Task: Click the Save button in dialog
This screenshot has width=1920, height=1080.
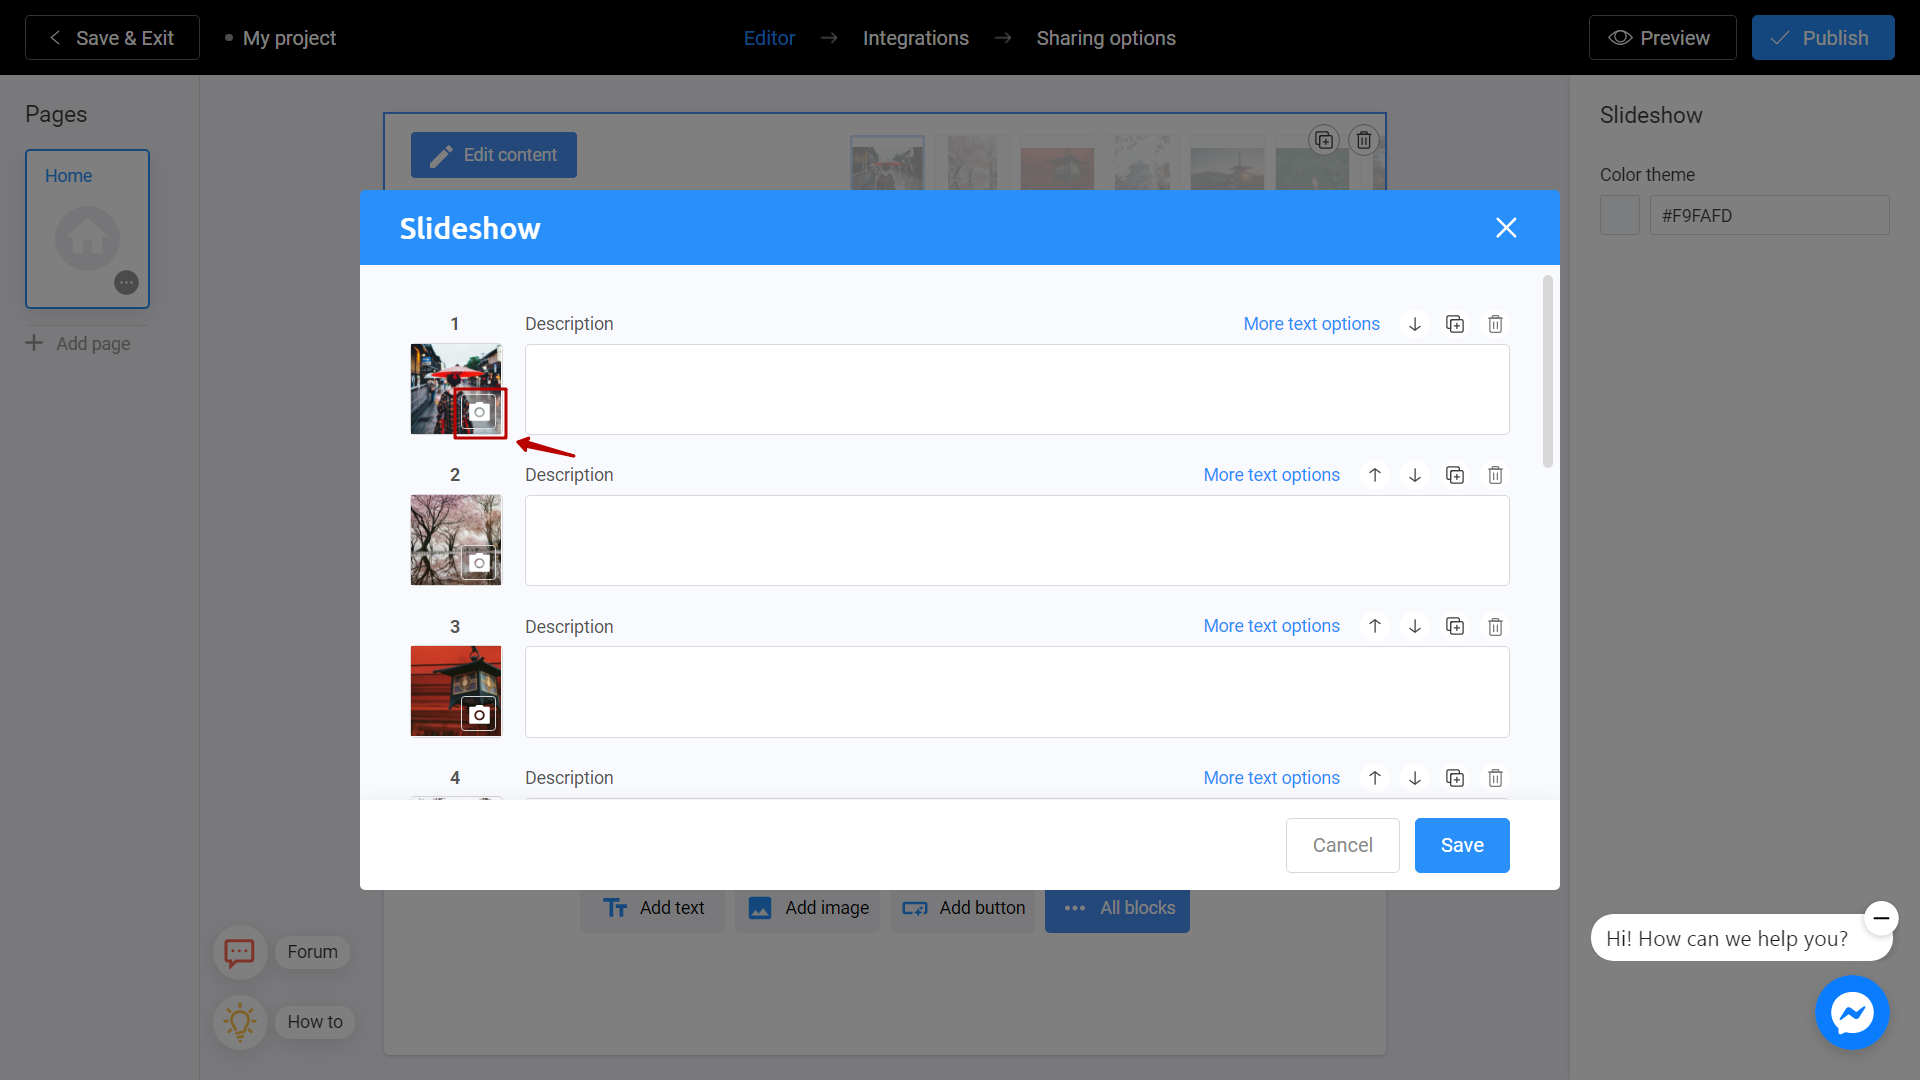Action: (1462, 844)
